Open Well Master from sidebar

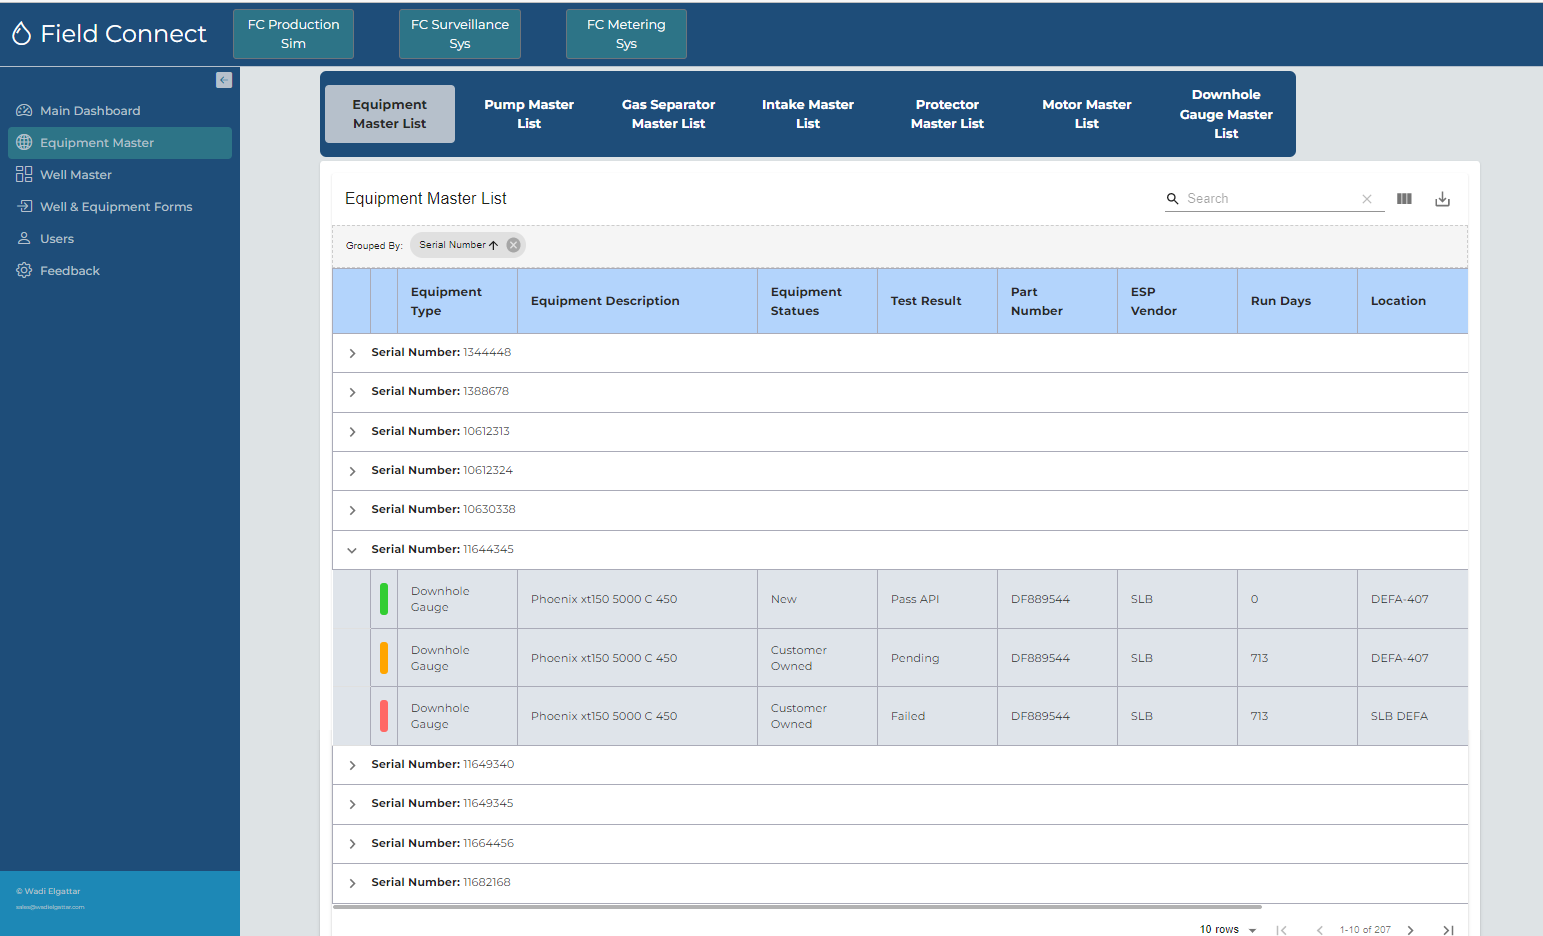pyautogui.click(x=120, y=175)
